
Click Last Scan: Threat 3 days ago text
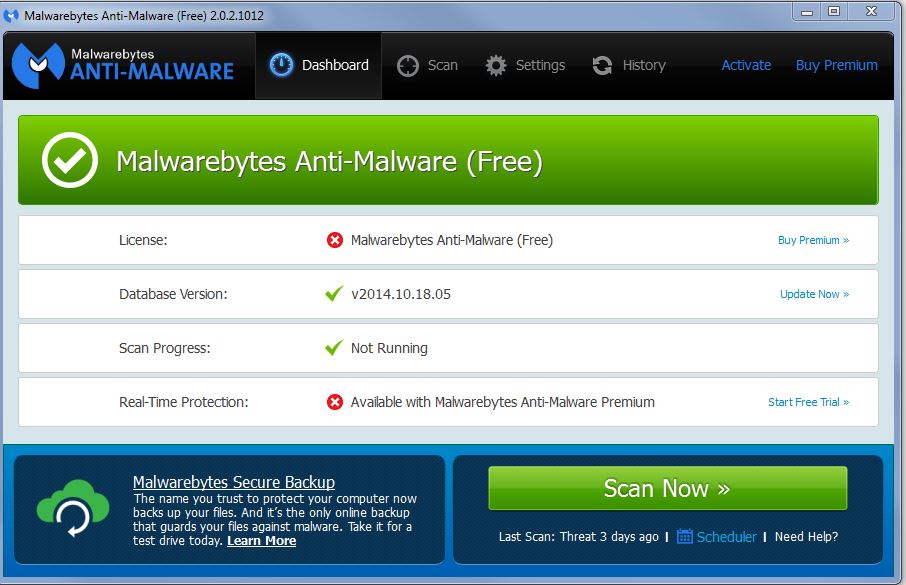point(578,536)
